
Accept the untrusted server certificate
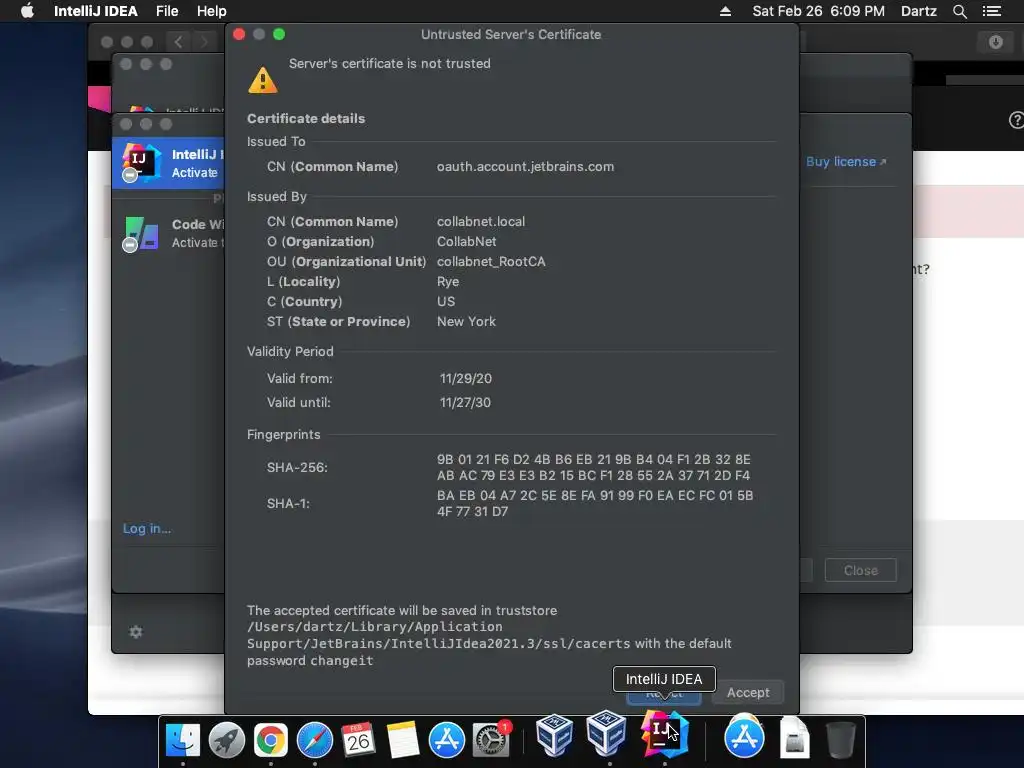pyautogui.click(x=747, y=692)
